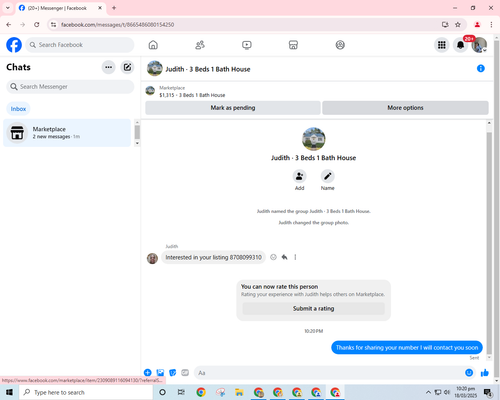The height and width of the screenshot is (400, 500).
Task: Click the message text field Aa
Action: click(x=328, y=373)
